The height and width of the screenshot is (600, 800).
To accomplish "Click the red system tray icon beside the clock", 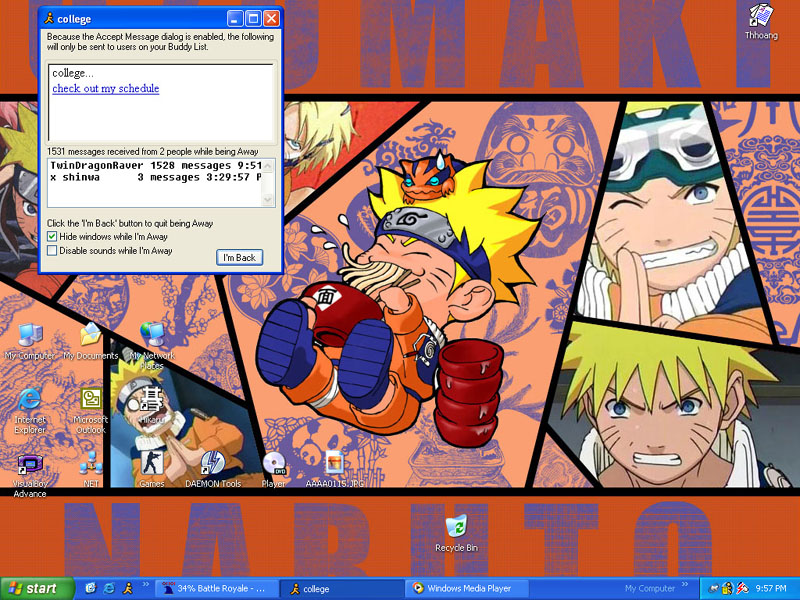I will tap(742, 588).
